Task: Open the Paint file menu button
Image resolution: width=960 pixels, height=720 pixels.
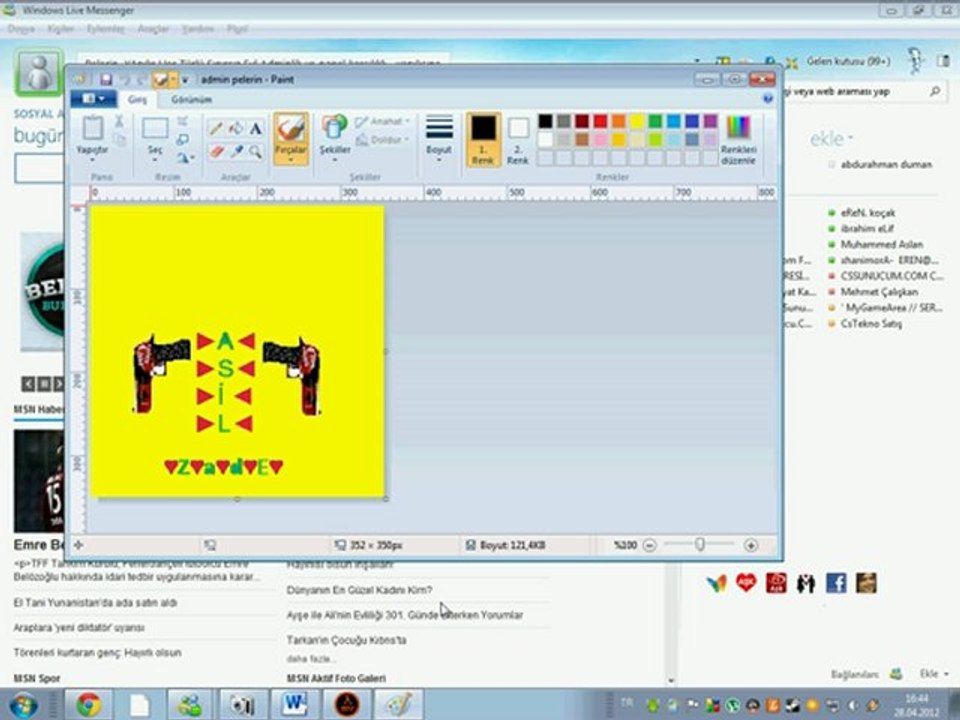Action: pyautogui.click(x=93, y=99)
